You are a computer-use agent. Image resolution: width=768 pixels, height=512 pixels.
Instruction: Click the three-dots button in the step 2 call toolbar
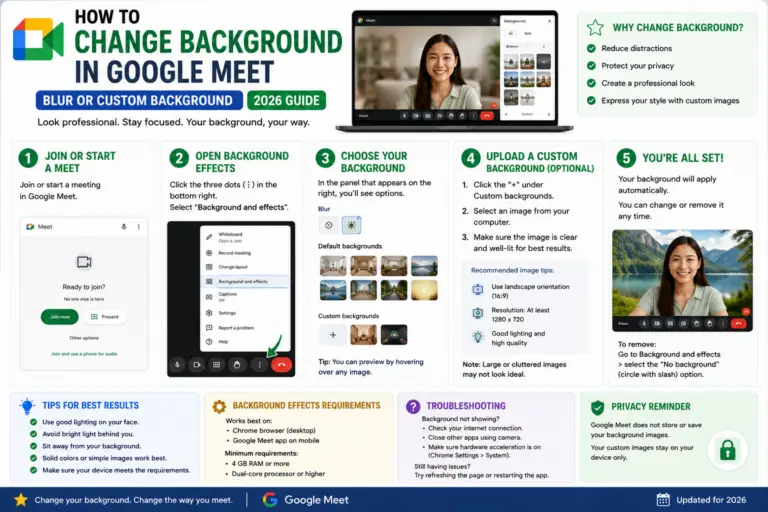click(259, 365)
